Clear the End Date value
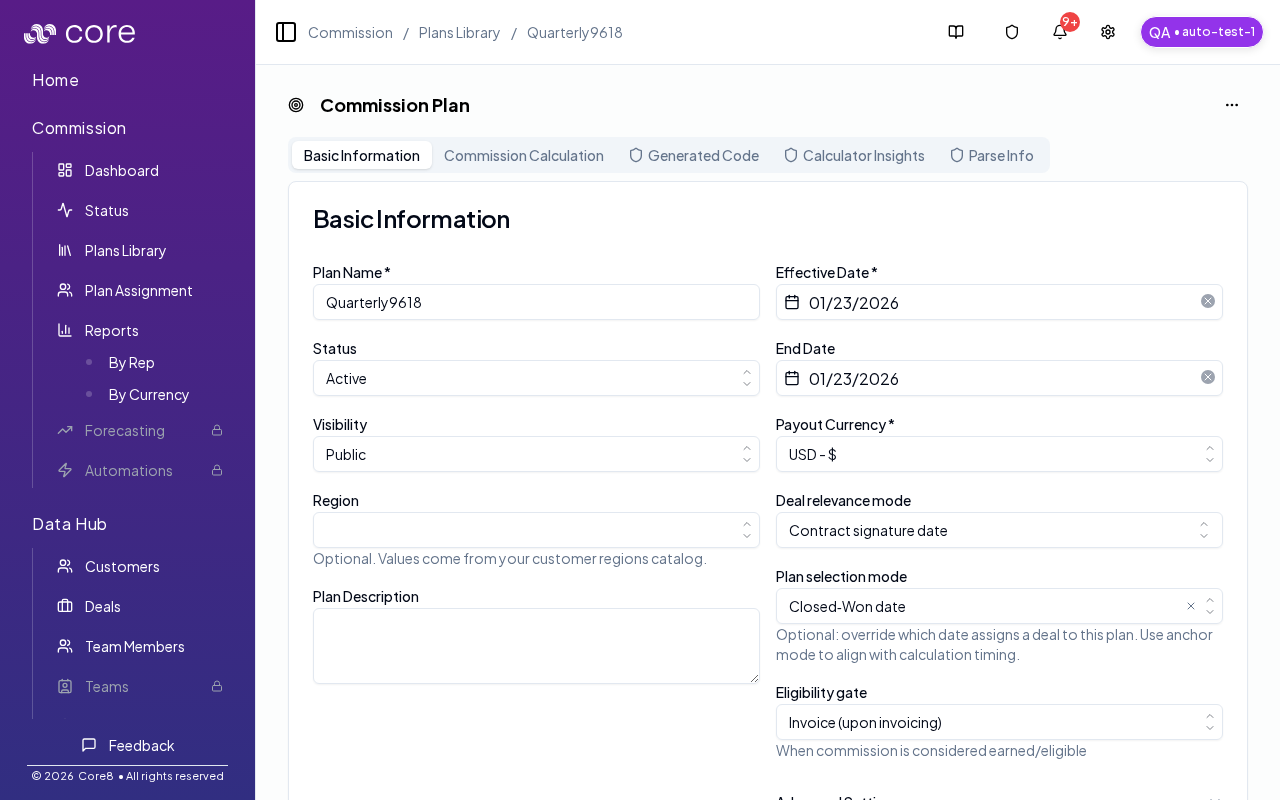This screenshot has height=800, width=1280. [1208, 377]
